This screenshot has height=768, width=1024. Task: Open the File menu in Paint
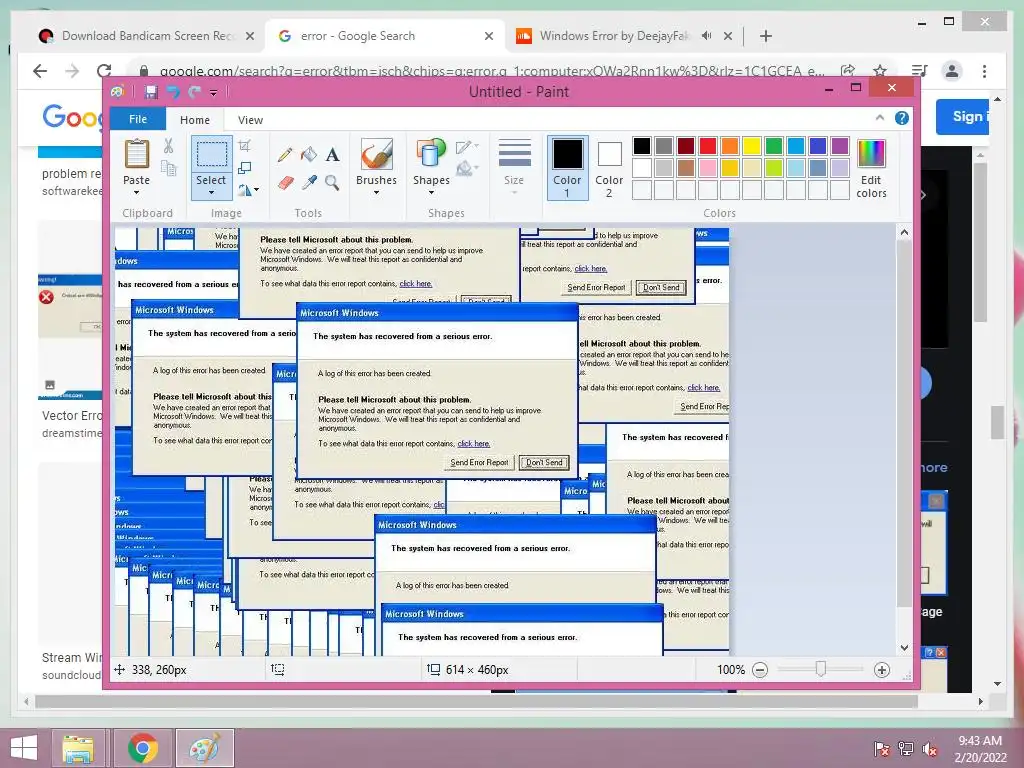click(x=138, y=119)
